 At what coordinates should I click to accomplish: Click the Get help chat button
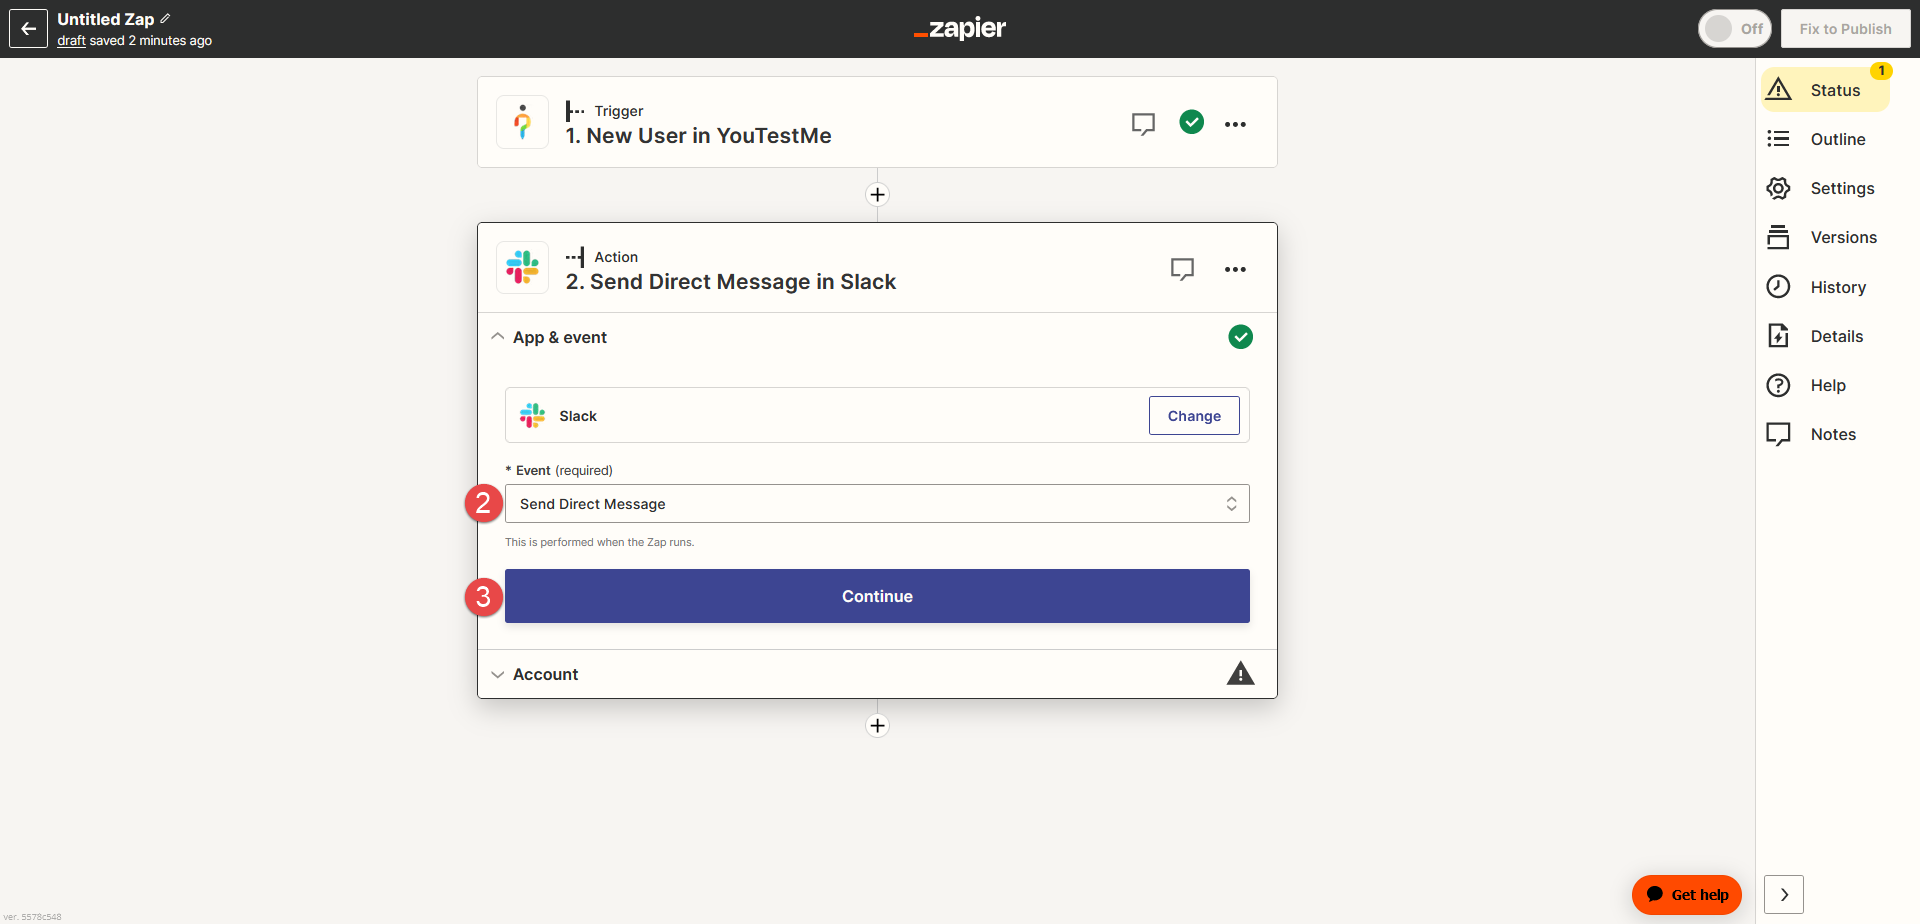click(x=1687, y=895)
